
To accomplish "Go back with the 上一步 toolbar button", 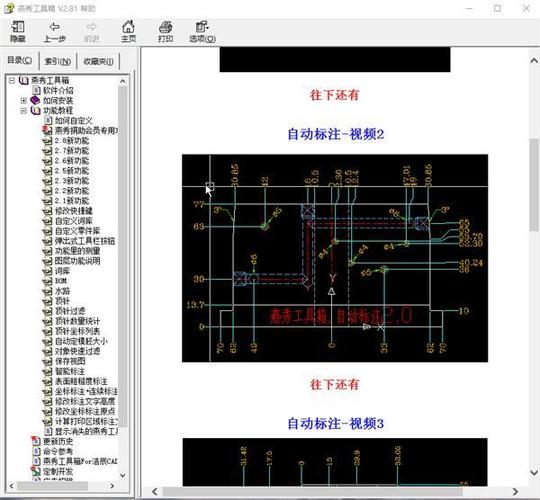I will 54,31.
